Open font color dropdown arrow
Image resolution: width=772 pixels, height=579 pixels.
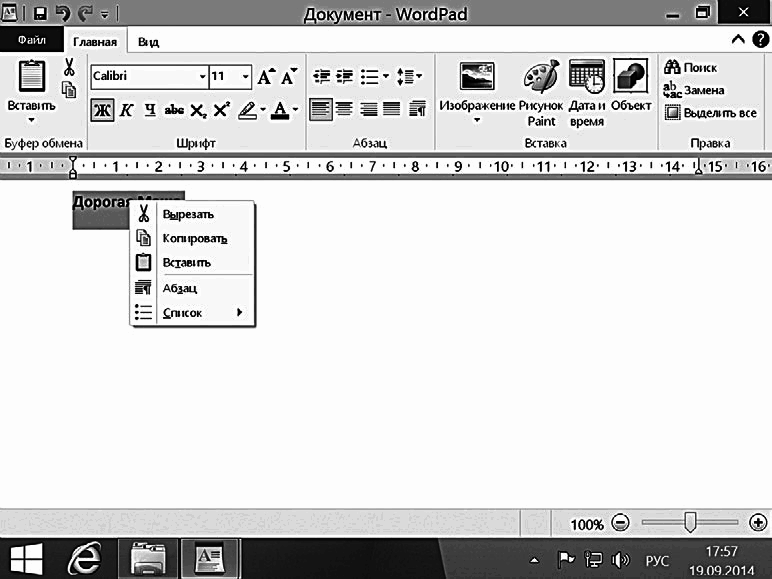(295, 110)
